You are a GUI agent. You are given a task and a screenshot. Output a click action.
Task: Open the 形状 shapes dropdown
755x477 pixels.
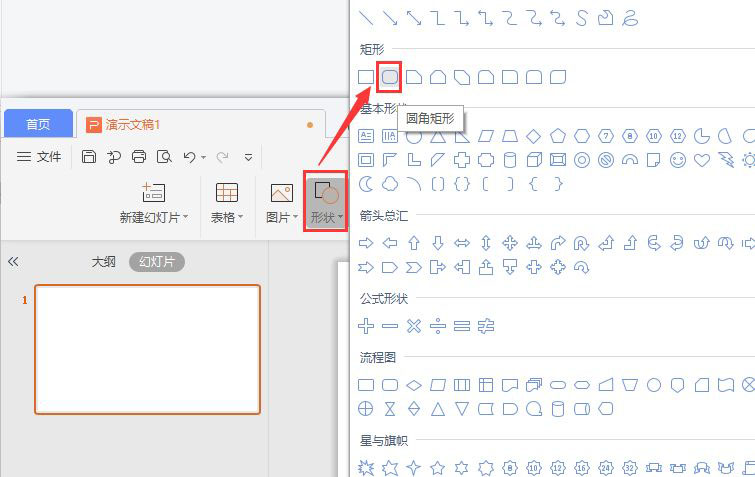(x=326, y=203)
